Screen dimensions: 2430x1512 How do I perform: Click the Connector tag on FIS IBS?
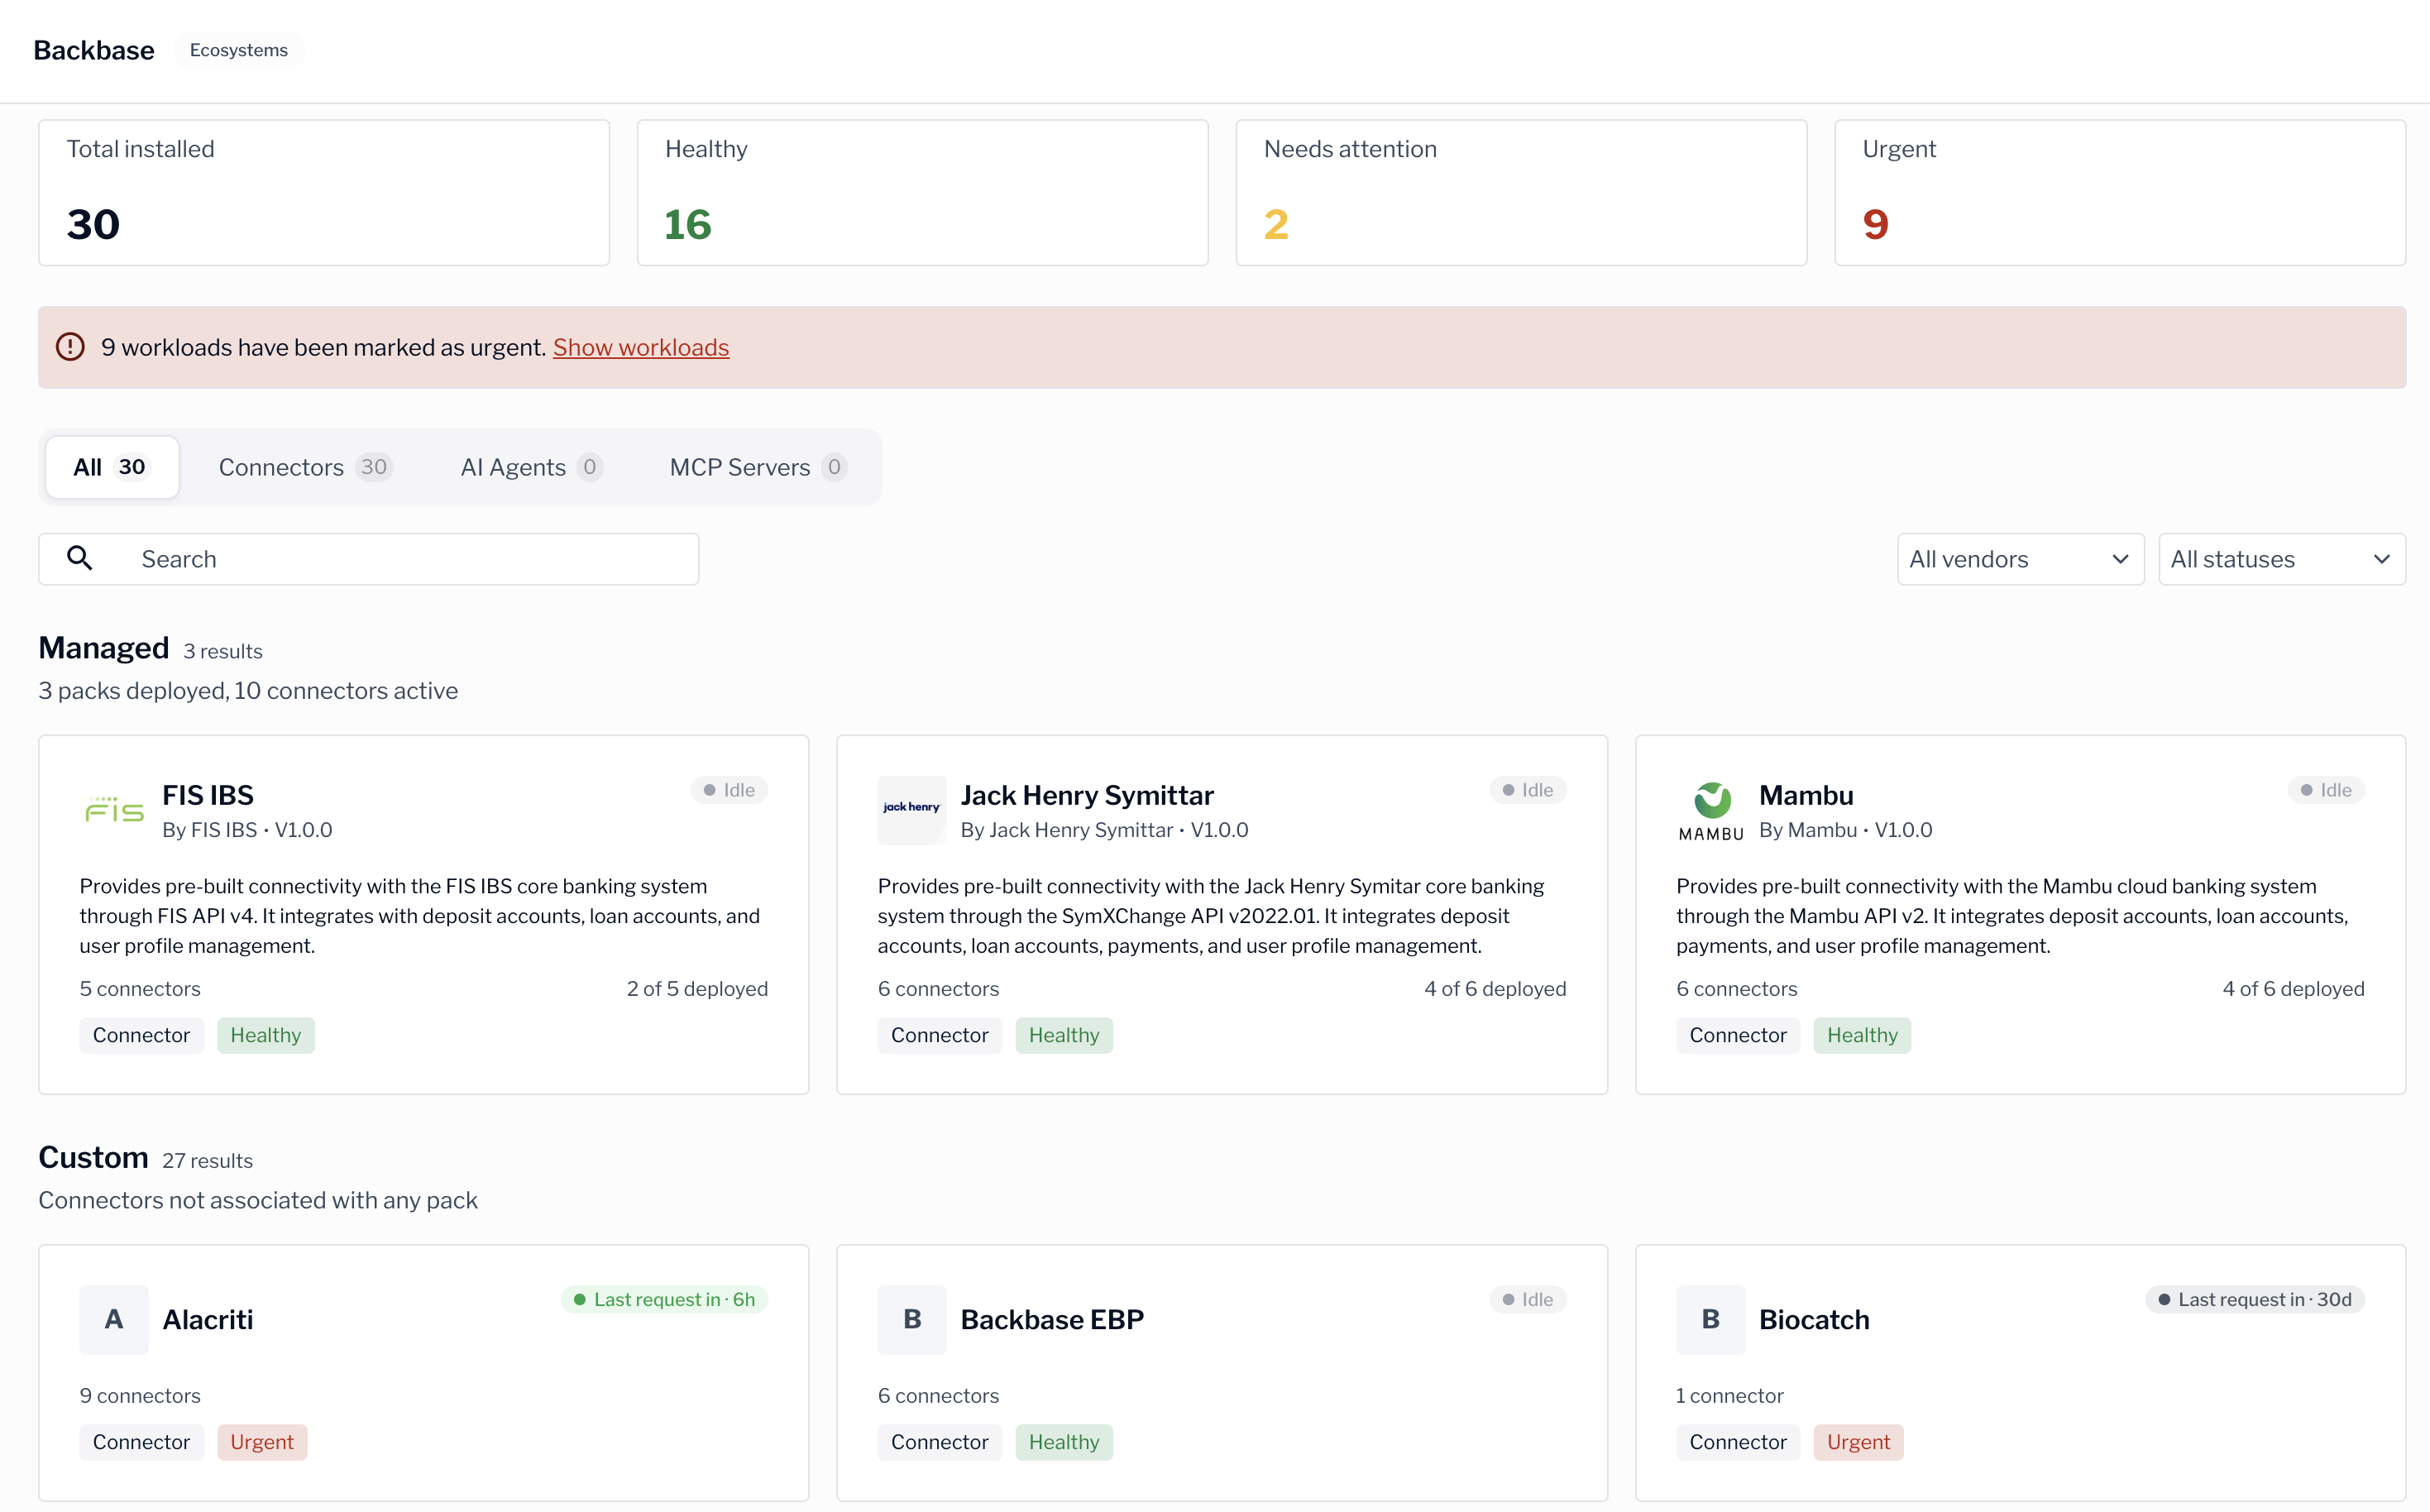tap(141, 1035)
